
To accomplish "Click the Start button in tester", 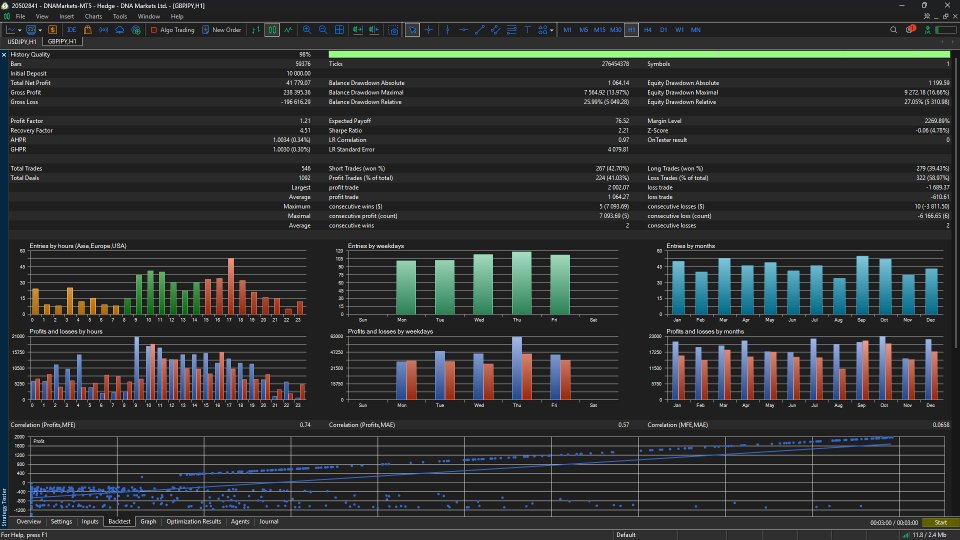I will [940, 522].
